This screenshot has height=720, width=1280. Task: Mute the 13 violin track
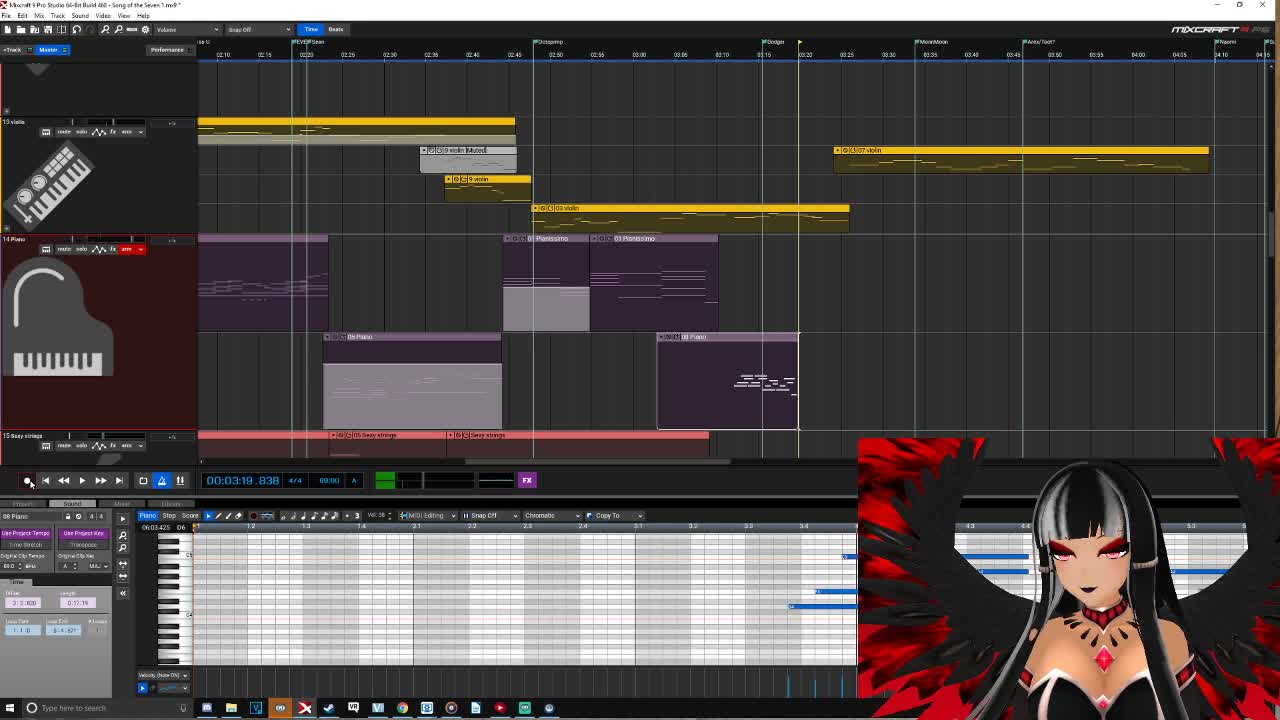click(64, 131)
